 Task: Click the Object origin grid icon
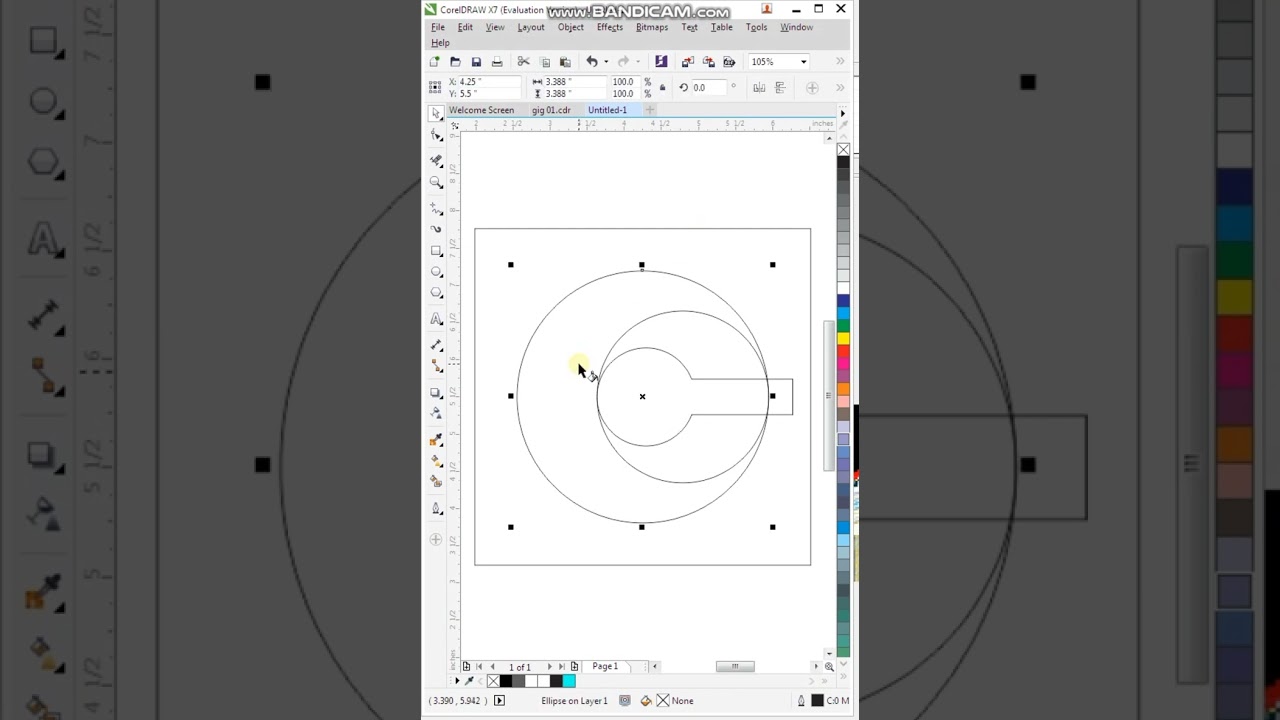(435, 88)
